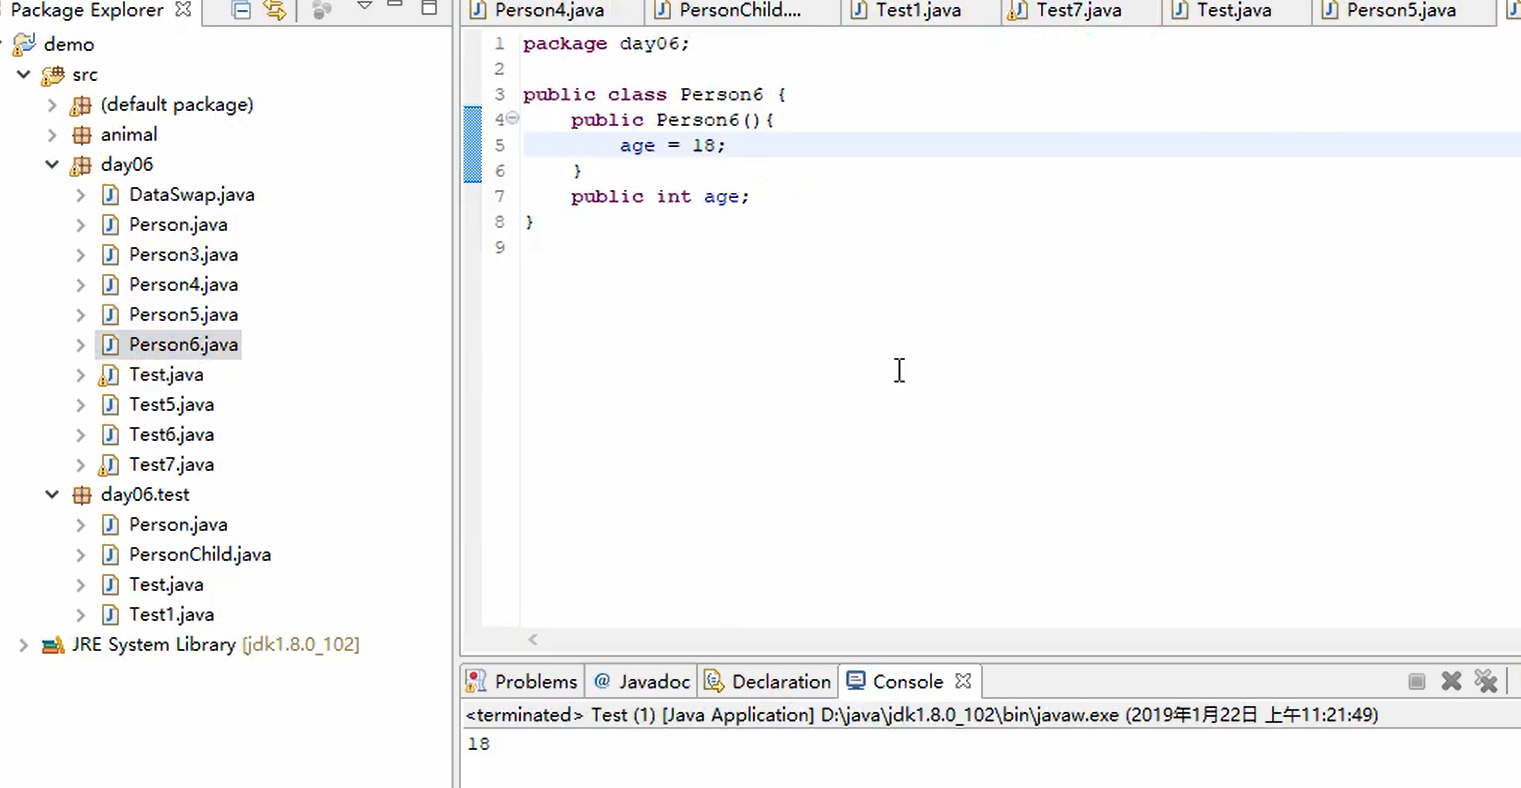The image size is (1521, 788).
Task: Collapse all items in Package Explorer
Action: pos(241,10)
